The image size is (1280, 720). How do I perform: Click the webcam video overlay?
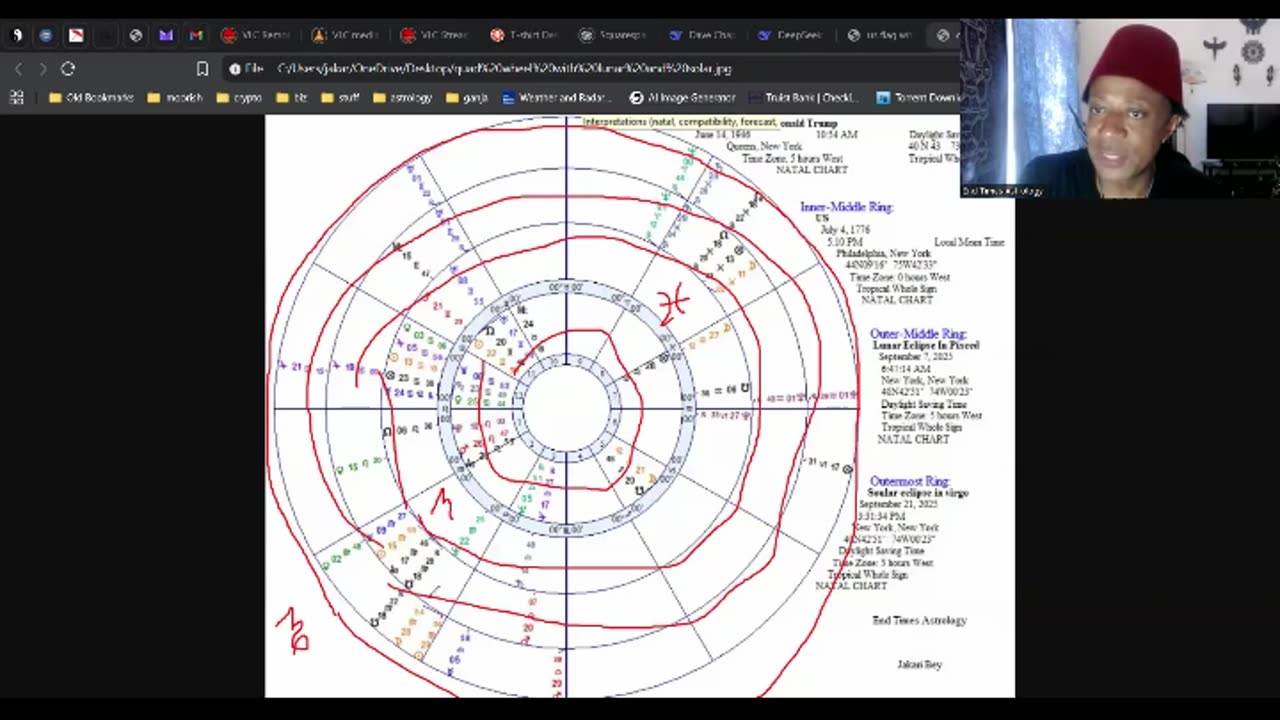1120,108
